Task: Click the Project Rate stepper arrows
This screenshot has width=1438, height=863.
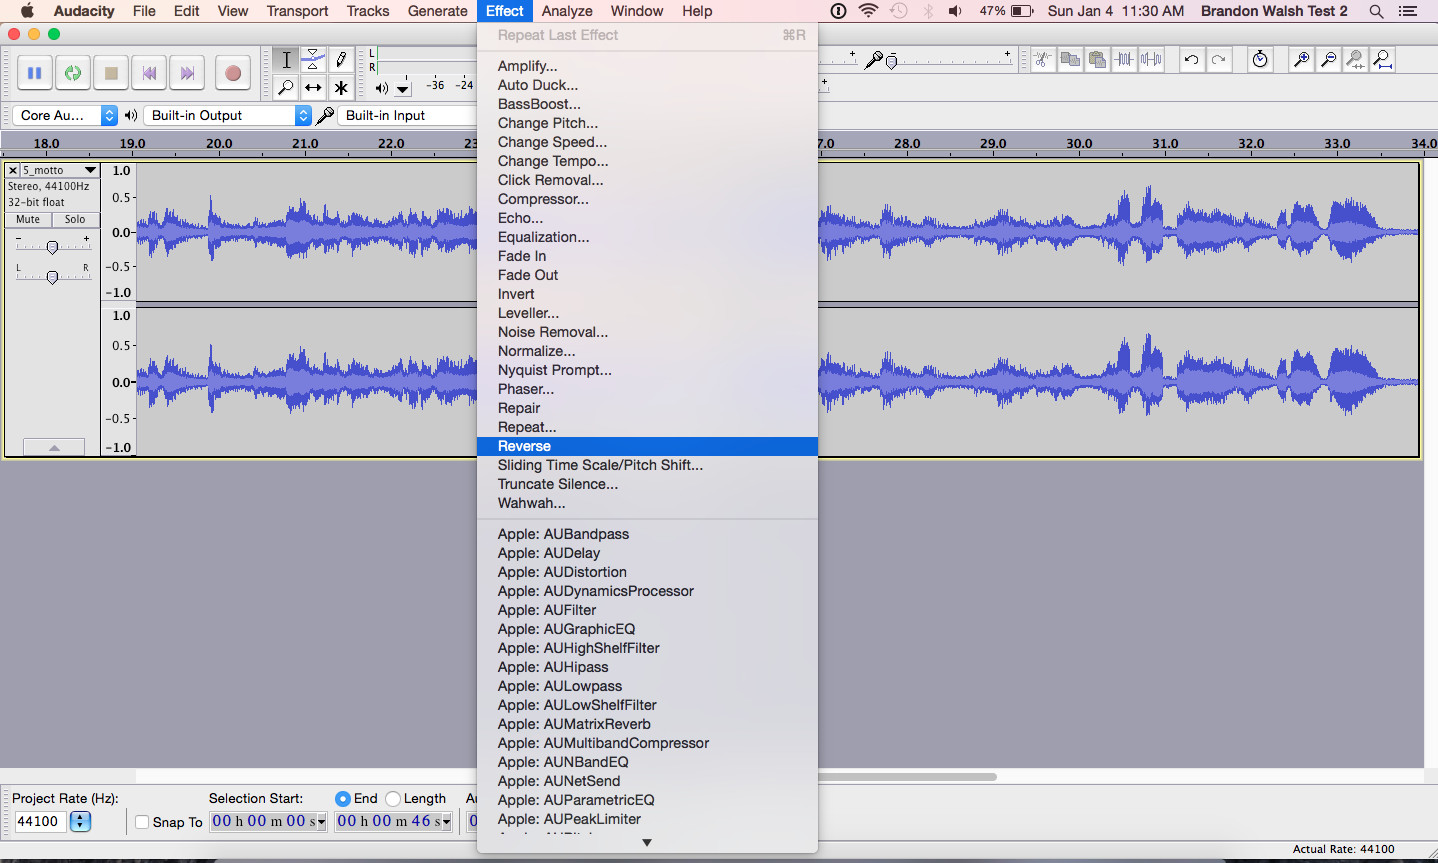Action: click(80, 822)
